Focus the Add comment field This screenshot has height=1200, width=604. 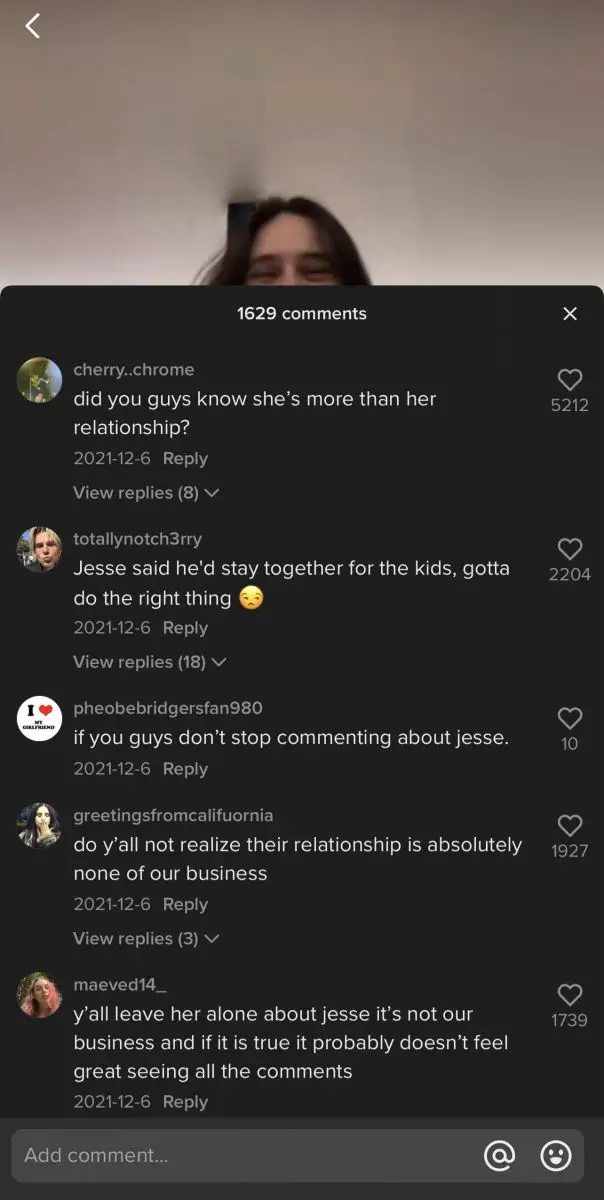240,1156
